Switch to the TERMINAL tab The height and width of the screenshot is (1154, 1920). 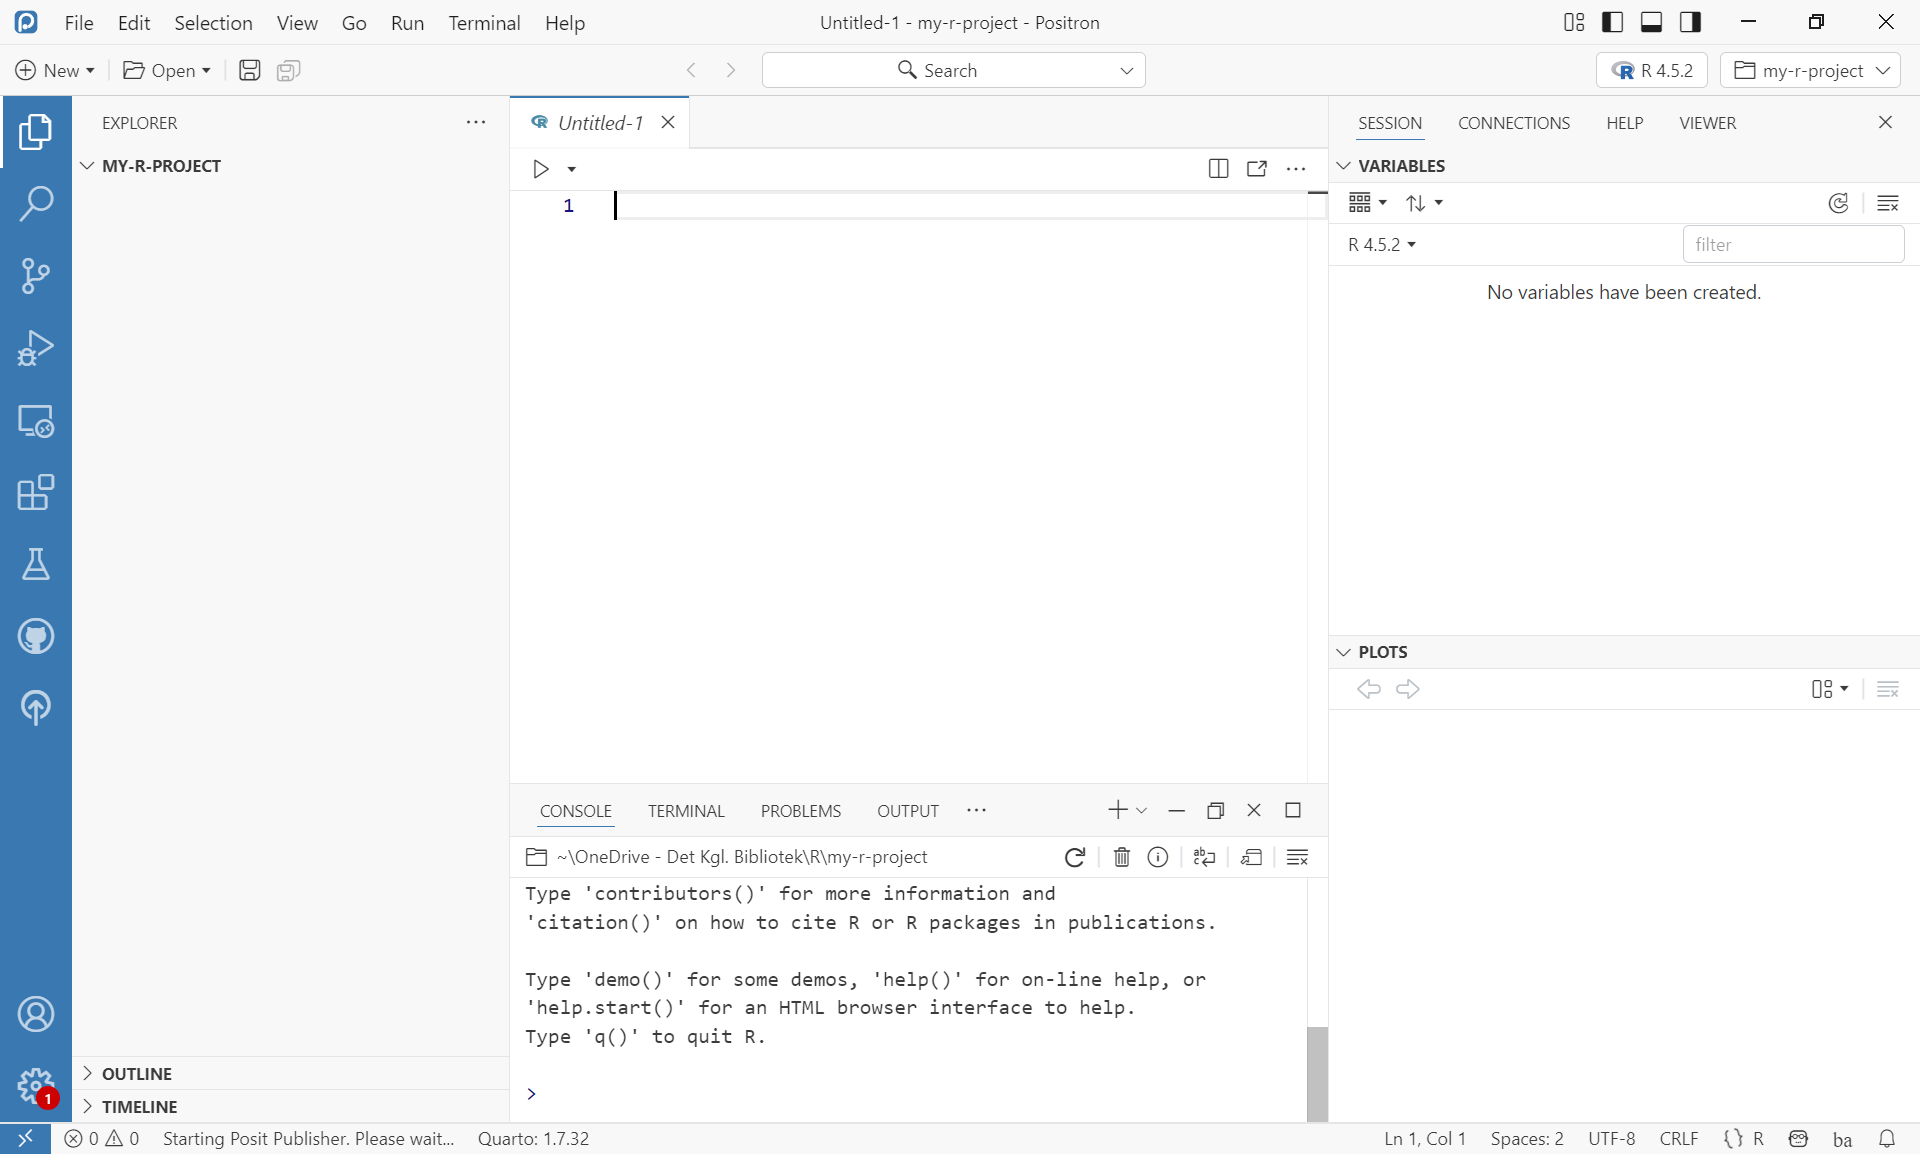[x=685, y=811]
